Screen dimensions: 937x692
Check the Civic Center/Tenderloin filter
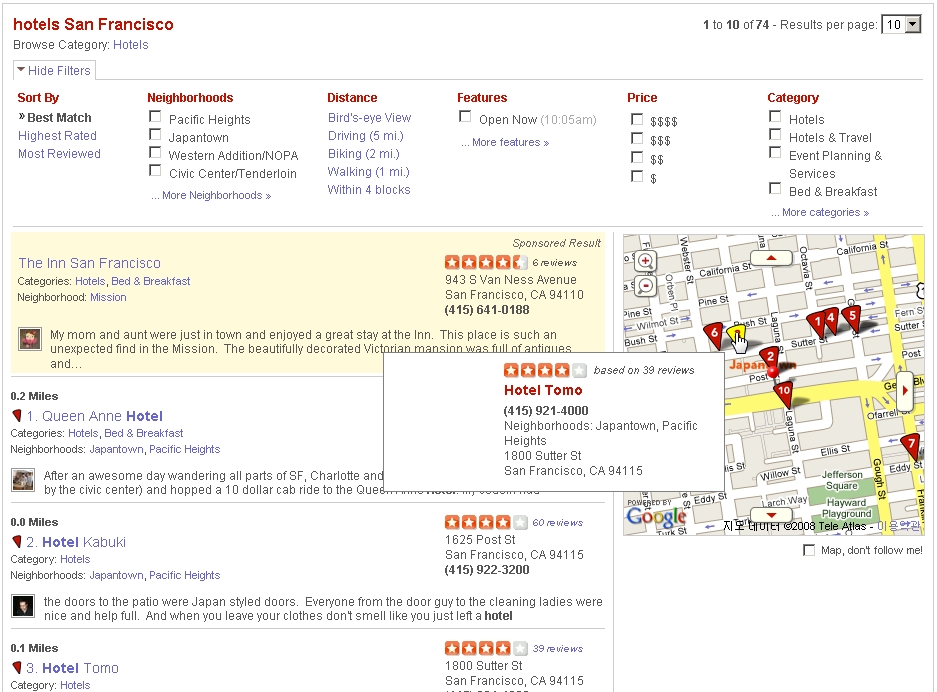155,172
